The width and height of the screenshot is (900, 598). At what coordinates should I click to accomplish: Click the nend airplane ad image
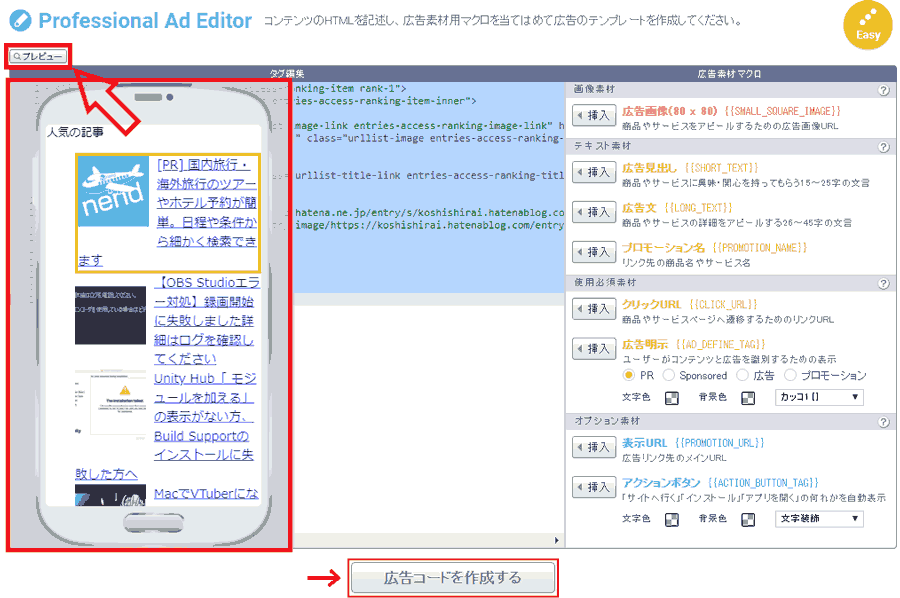pos(113,191)
